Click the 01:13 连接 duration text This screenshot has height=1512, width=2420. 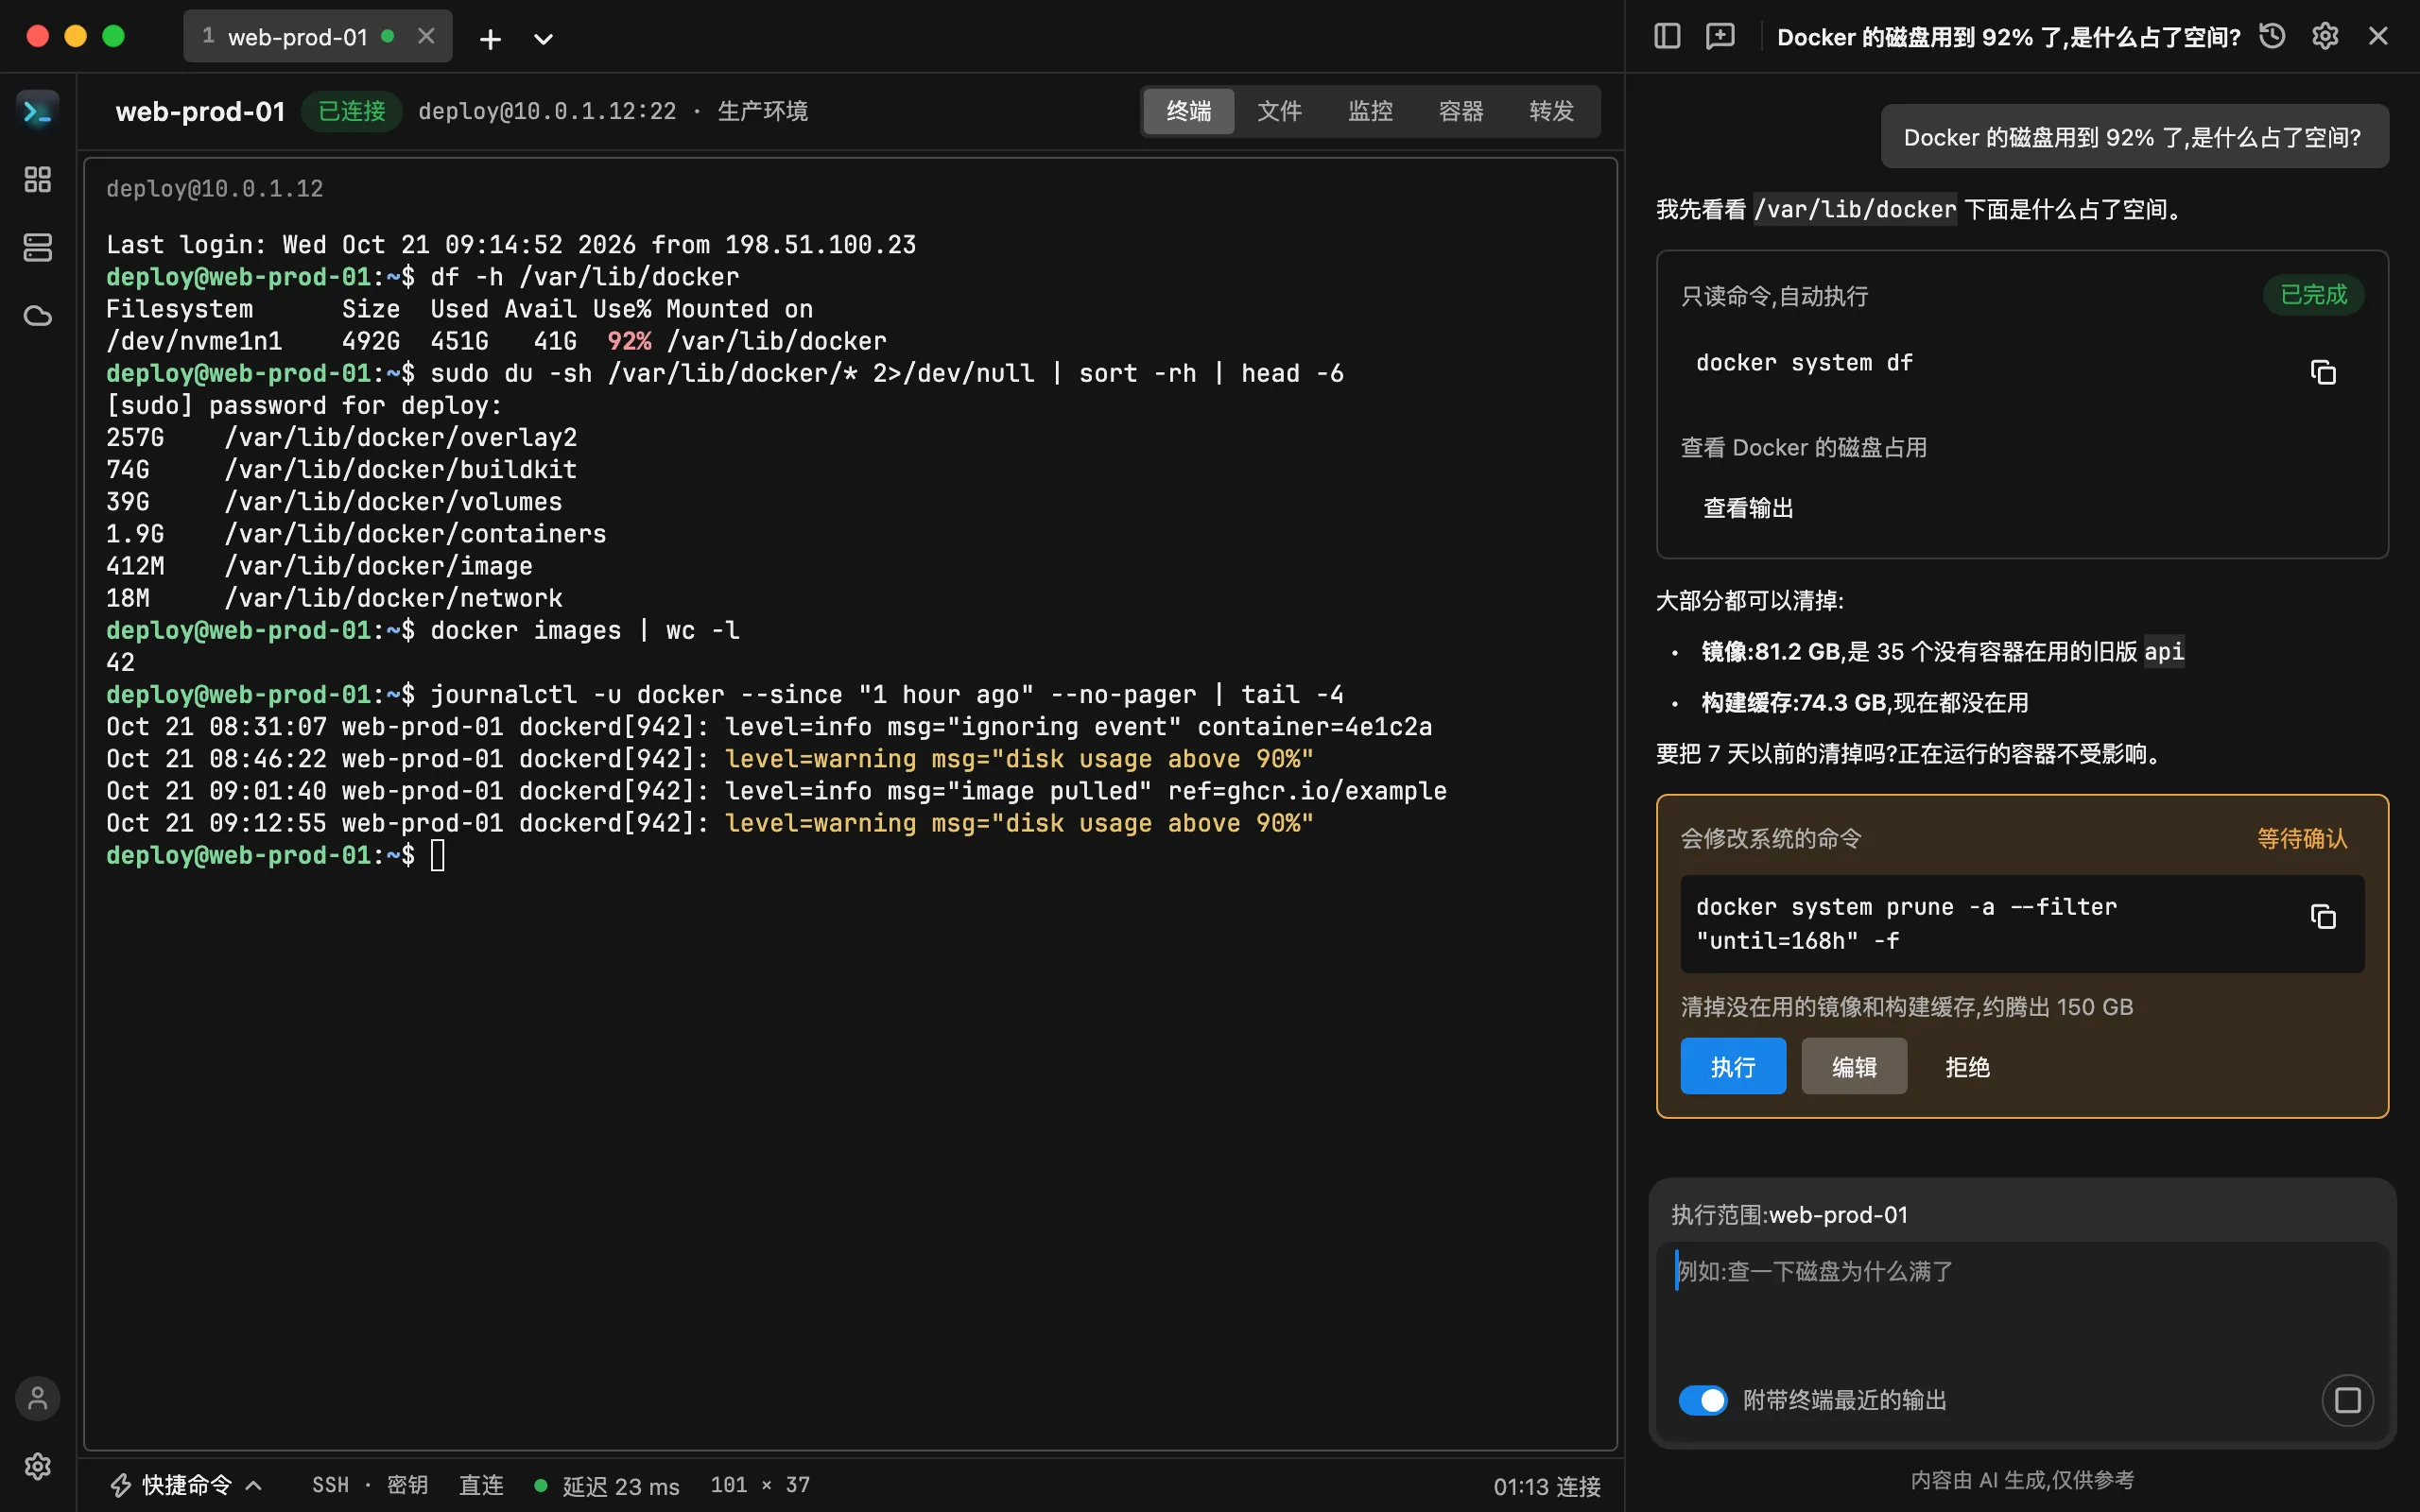1547,1487
